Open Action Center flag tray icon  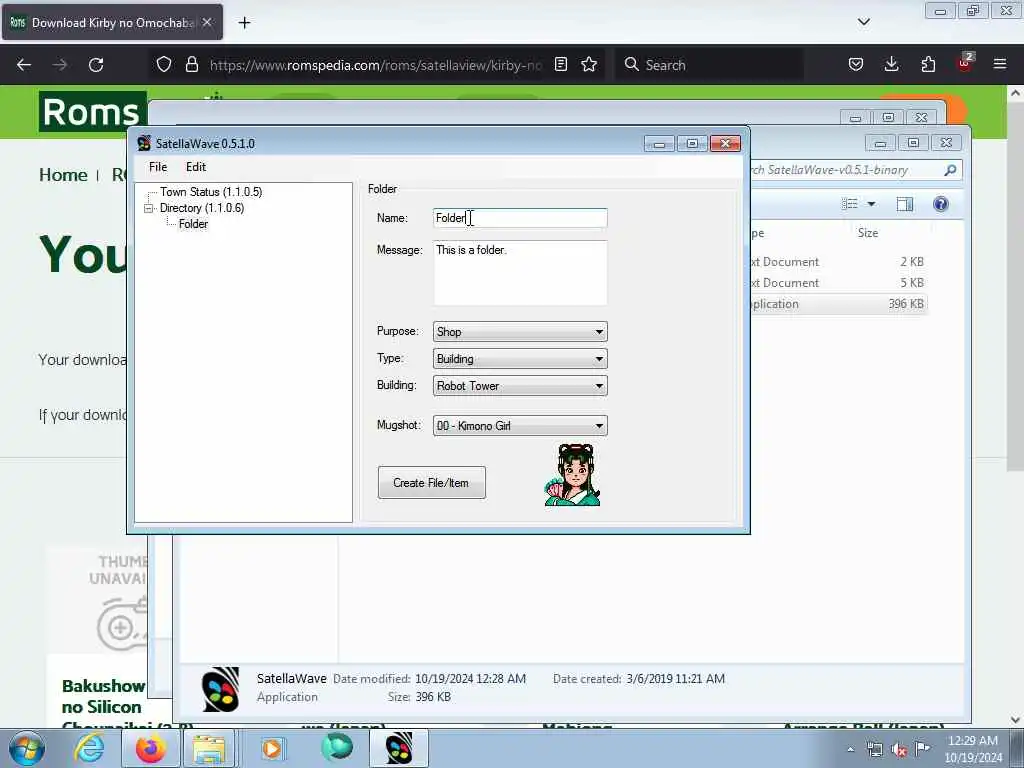click(922, 749)
